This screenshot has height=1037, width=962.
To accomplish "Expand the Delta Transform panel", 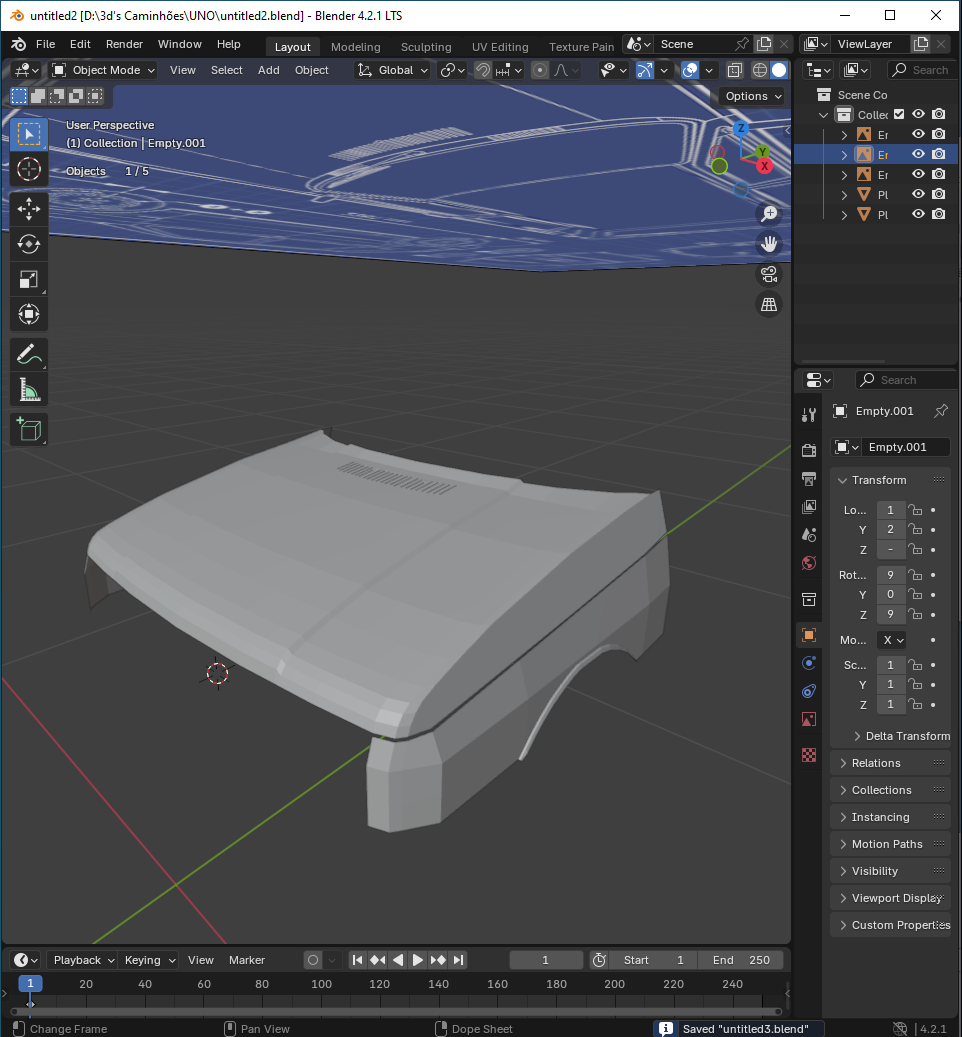I will tap(901, 736).
